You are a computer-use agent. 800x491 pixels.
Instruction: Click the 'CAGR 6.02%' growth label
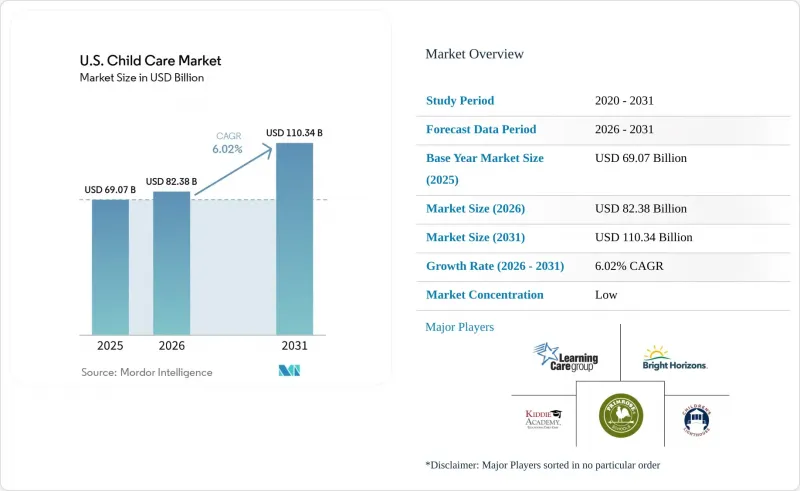[228, 143]
